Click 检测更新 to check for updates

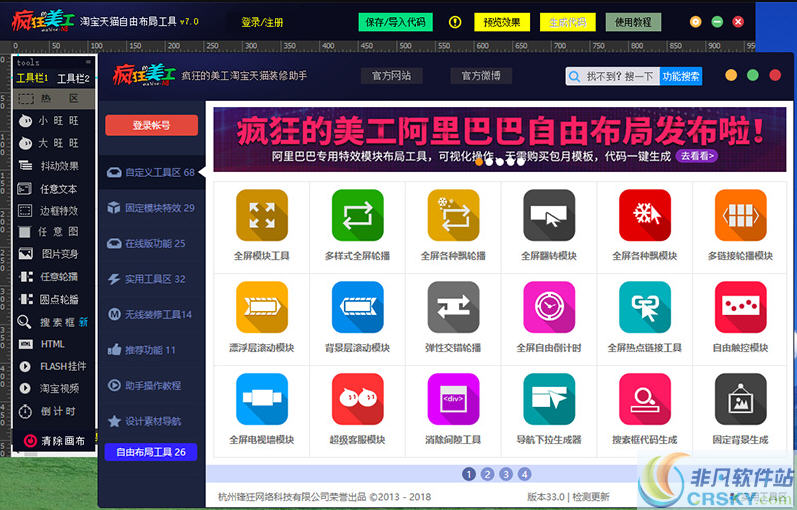tap(591, 497)
